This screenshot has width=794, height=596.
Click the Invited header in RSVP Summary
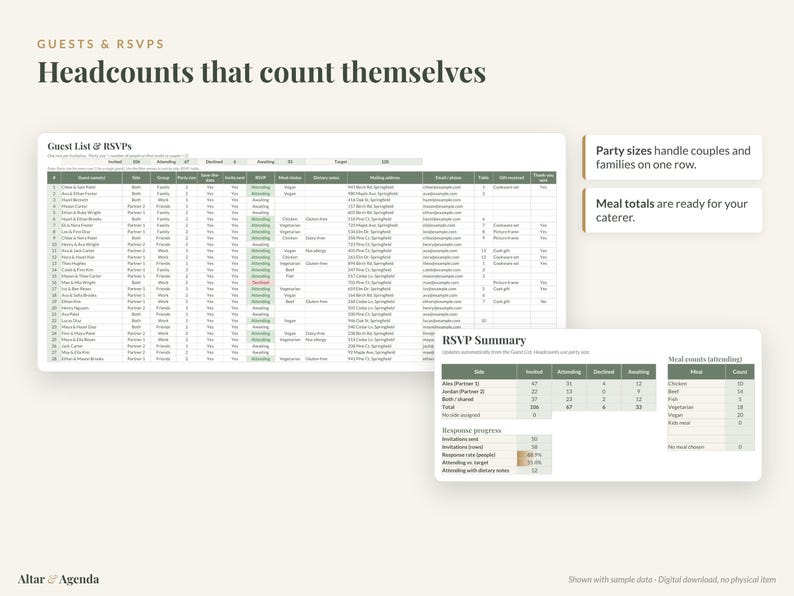[x=534, y=372]
